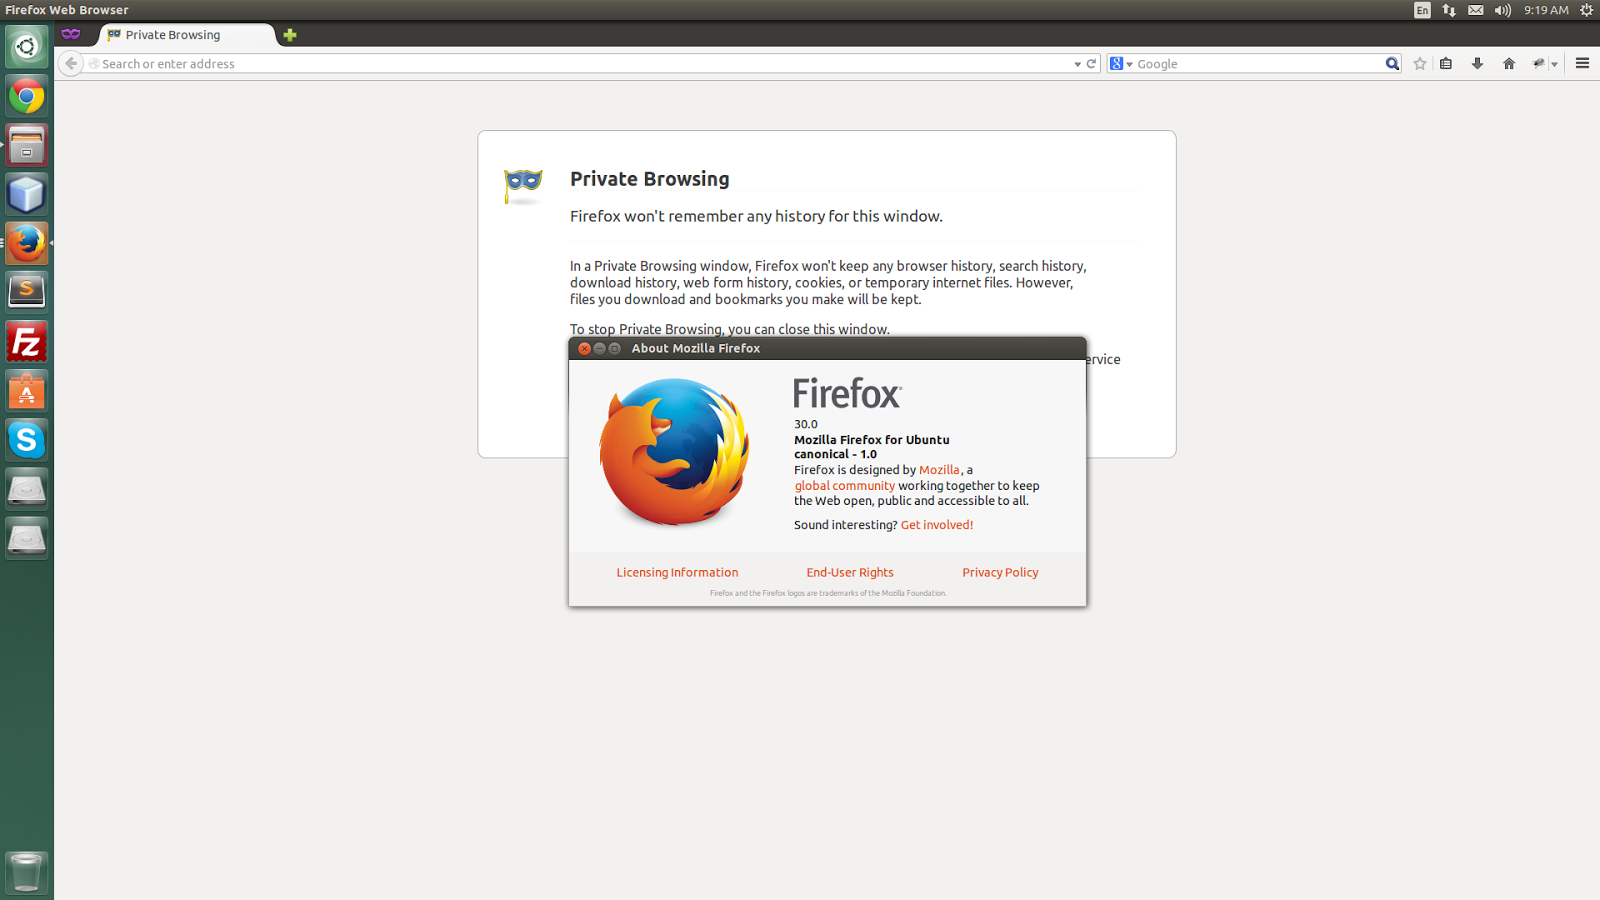Show bookmarks via the clipboard-style icon
Screen dimensions: 1600x900
tap(1446, 63)
